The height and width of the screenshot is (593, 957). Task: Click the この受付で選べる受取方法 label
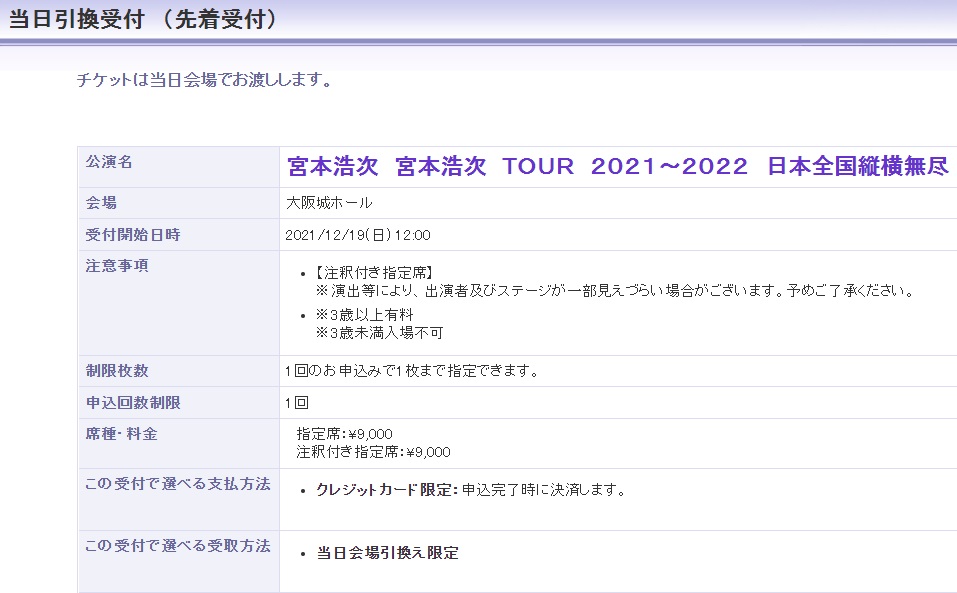[x=178, y=546]
